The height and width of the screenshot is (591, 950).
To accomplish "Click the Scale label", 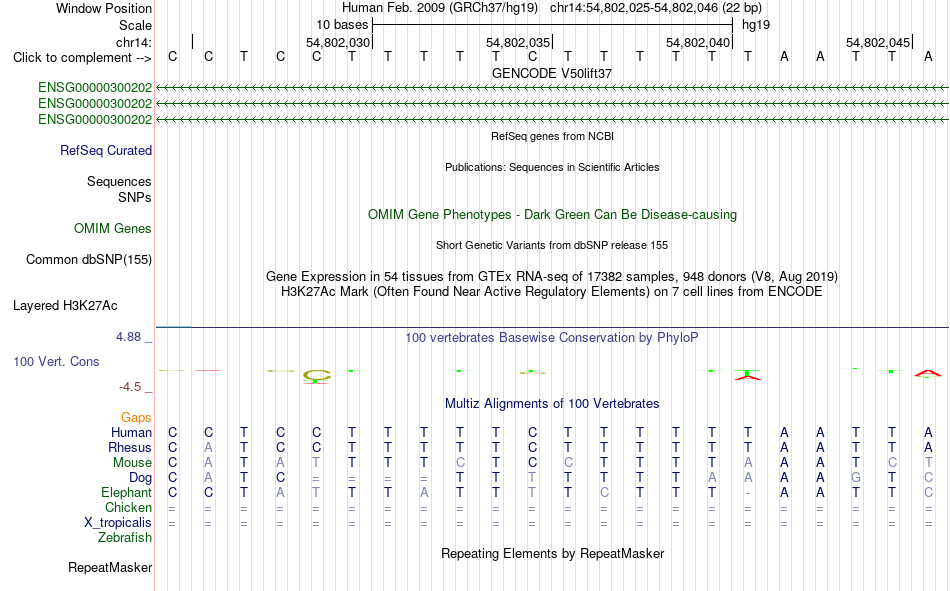I will (135, 25).
